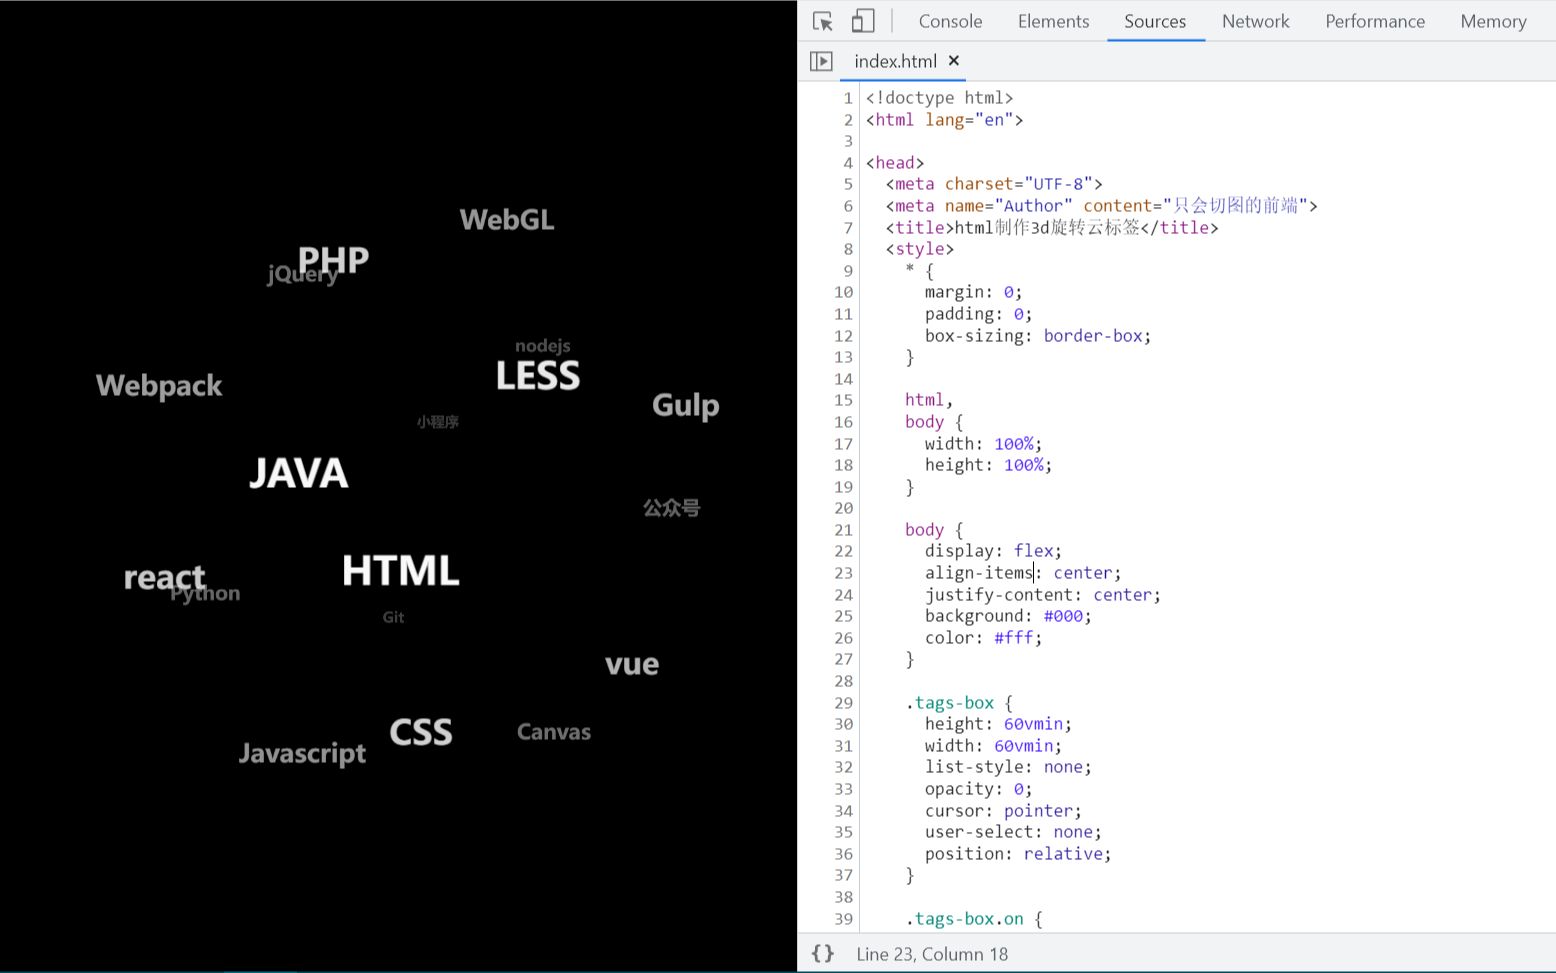This screenshot has width=1556, height=973.
Task: Click the Gulp tag
Action: pos(686,405)
